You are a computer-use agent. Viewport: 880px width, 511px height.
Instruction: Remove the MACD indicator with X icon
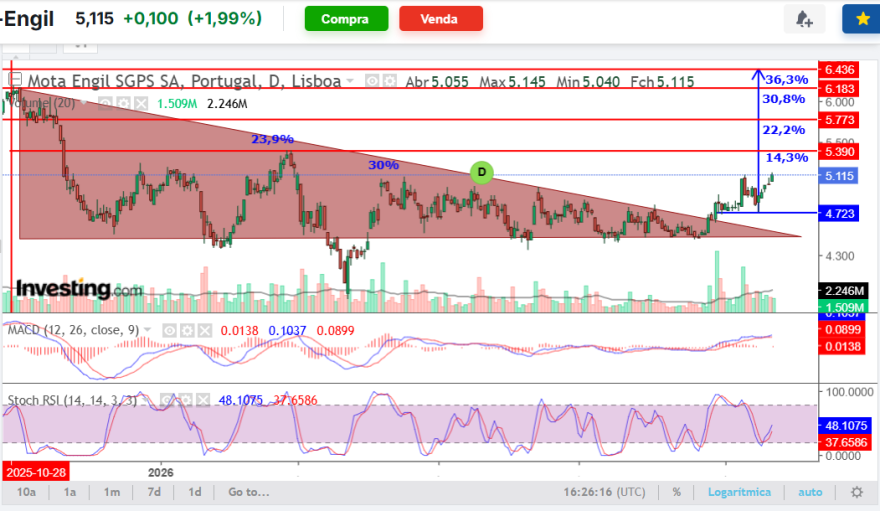coord(205,330)
